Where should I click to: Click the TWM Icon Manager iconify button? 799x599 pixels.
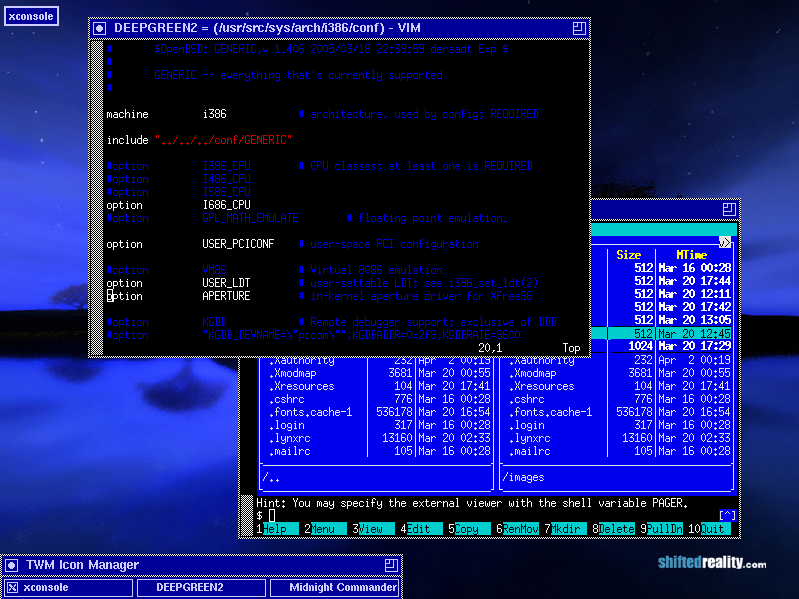(x=10, y=566)
